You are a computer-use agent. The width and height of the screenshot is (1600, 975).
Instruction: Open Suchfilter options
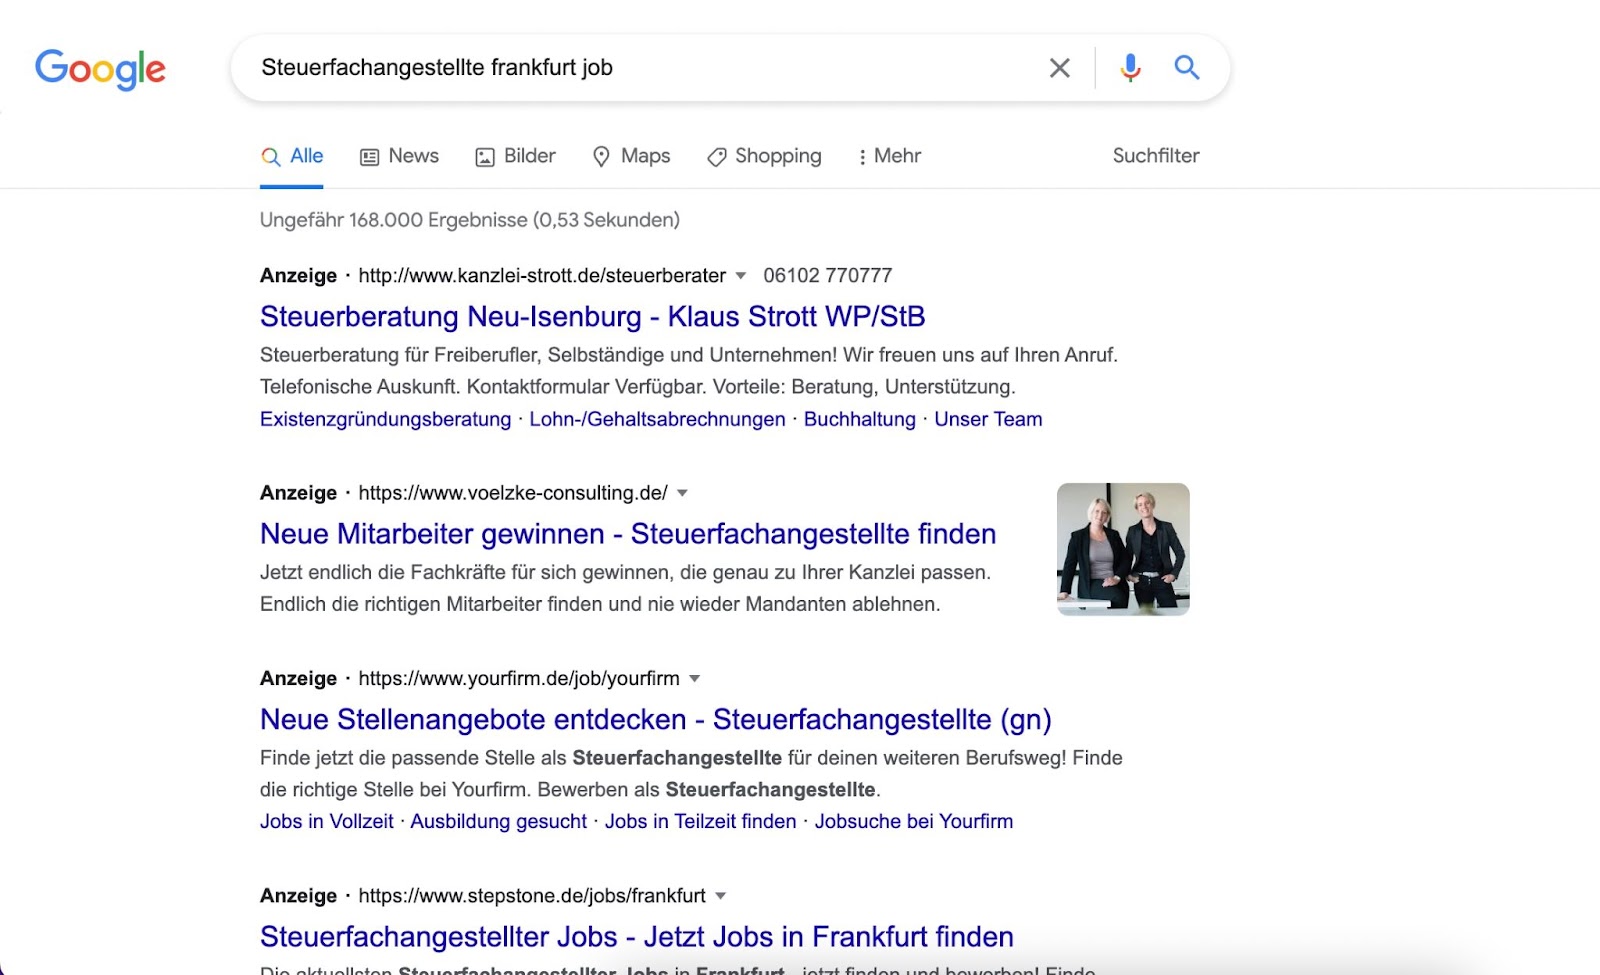pyautogui.click(x=1156, y=156)
